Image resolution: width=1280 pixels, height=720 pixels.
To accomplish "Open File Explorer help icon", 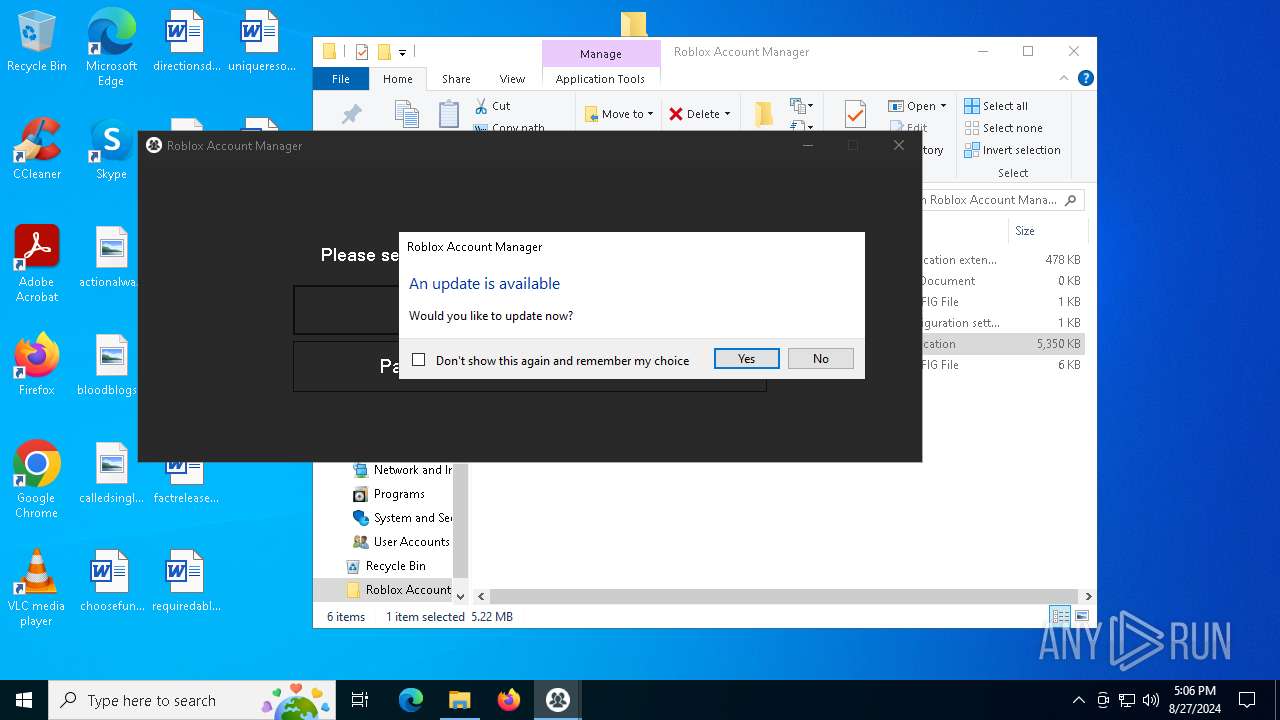I will (x=1085, y=78).
